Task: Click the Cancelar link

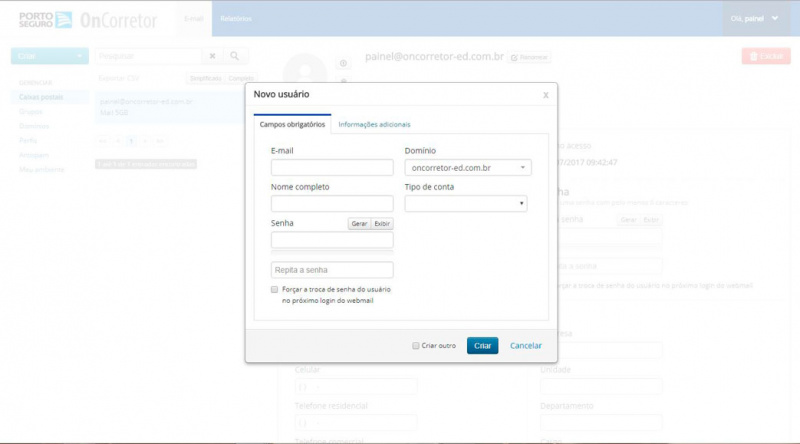Action: pyautogui.click(x=526, y=346)
